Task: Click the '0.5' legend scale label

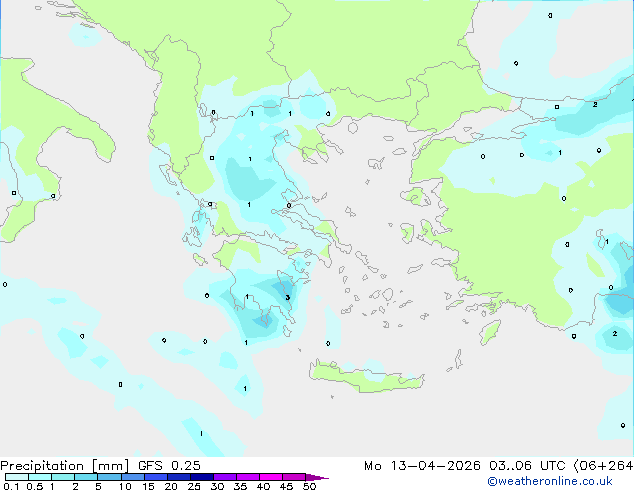Action: point(34,486)
